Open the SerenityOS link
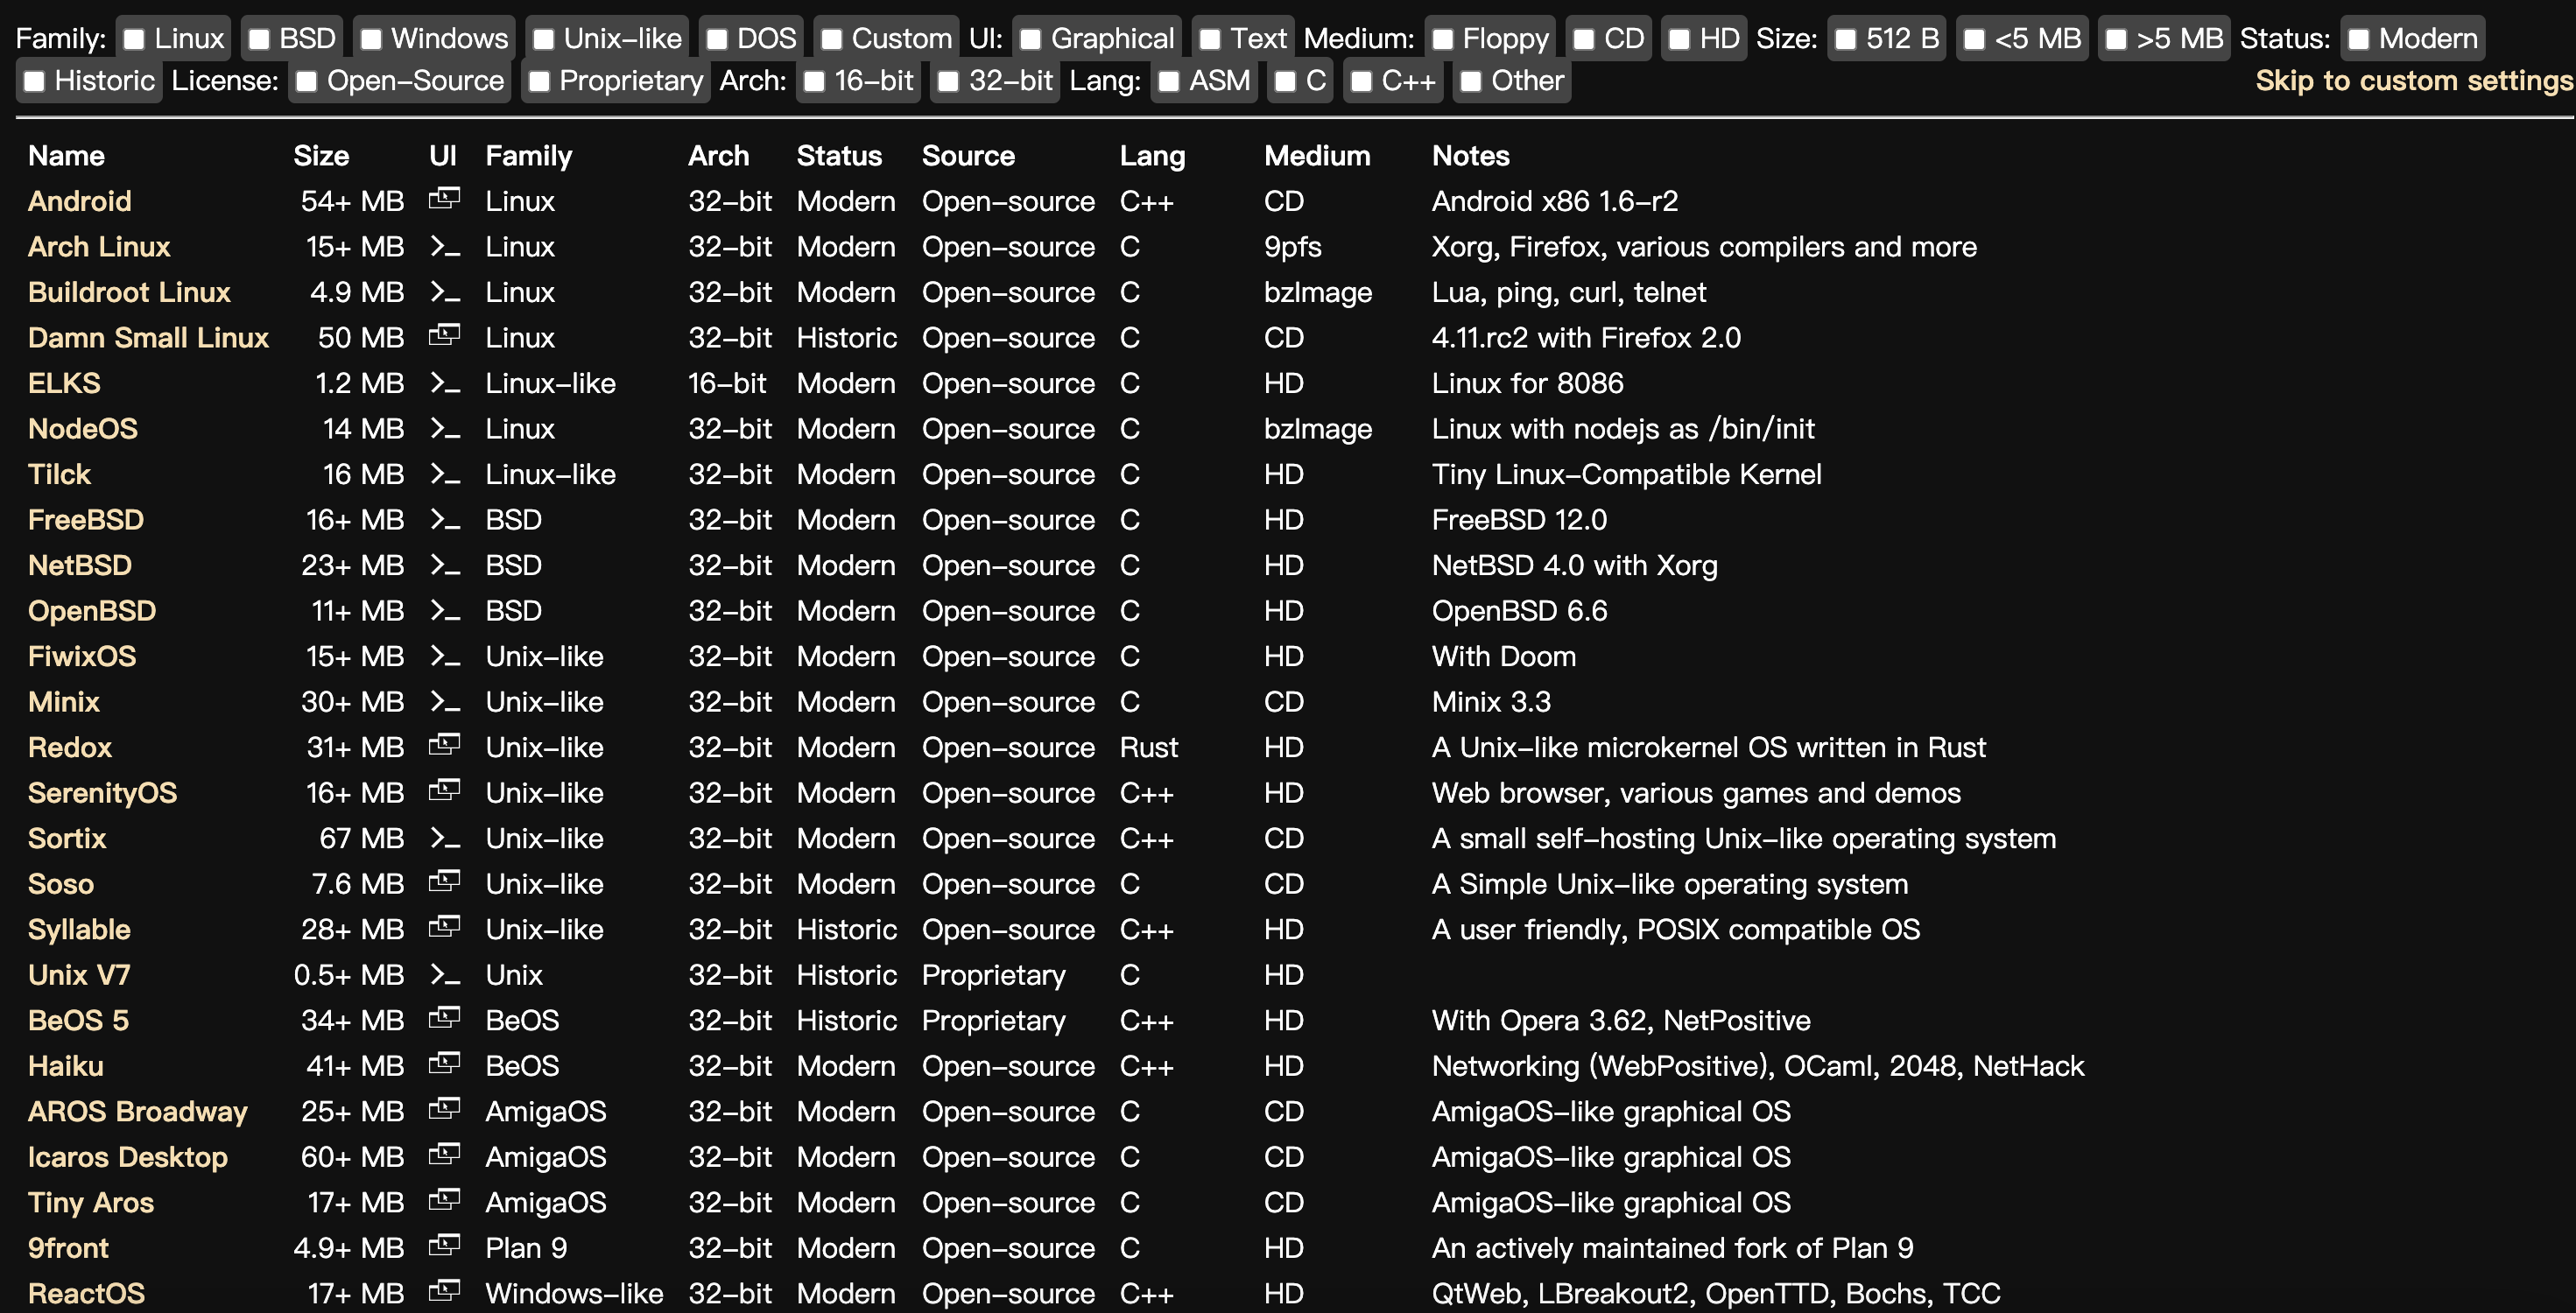 [102, 793]
